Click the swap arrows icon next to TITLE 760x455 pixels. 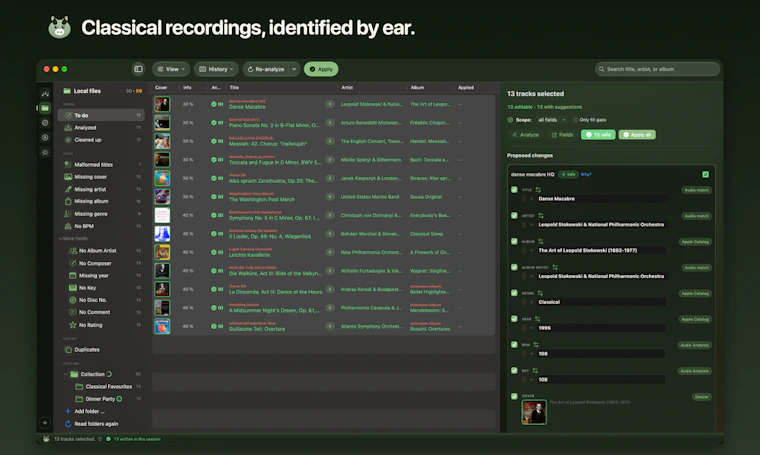pos(538,190)
